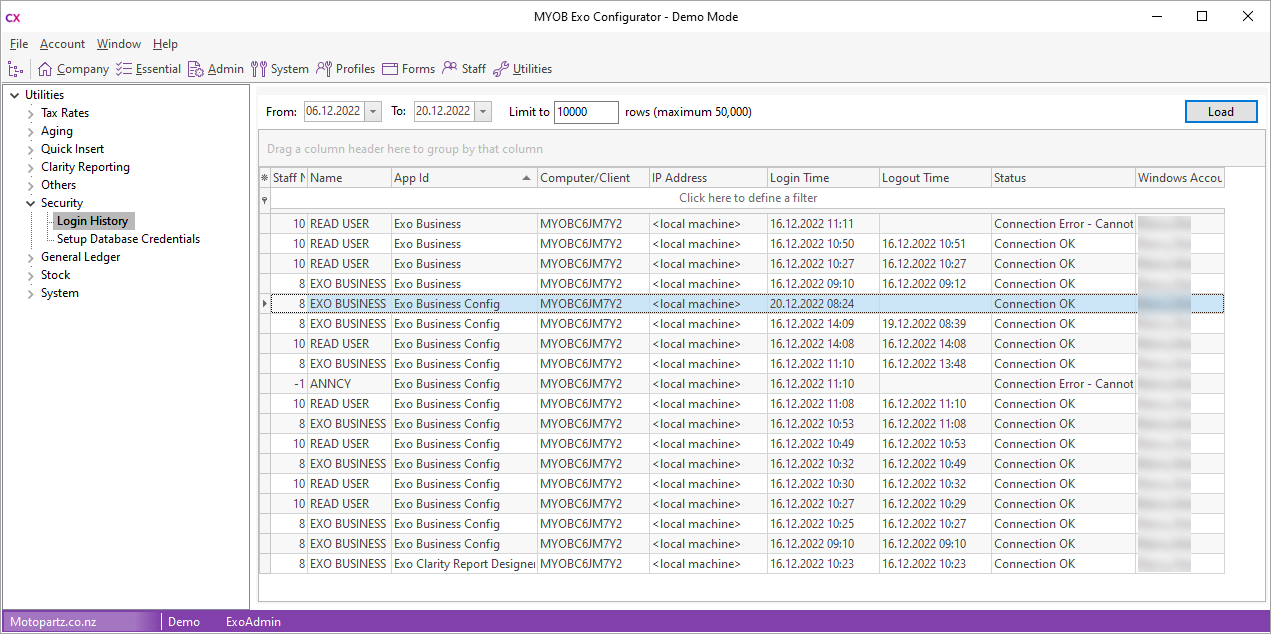1271x634 pixels.
Task: Click the logout time 16.12.2022 10:51
Action: coord(935,244)
